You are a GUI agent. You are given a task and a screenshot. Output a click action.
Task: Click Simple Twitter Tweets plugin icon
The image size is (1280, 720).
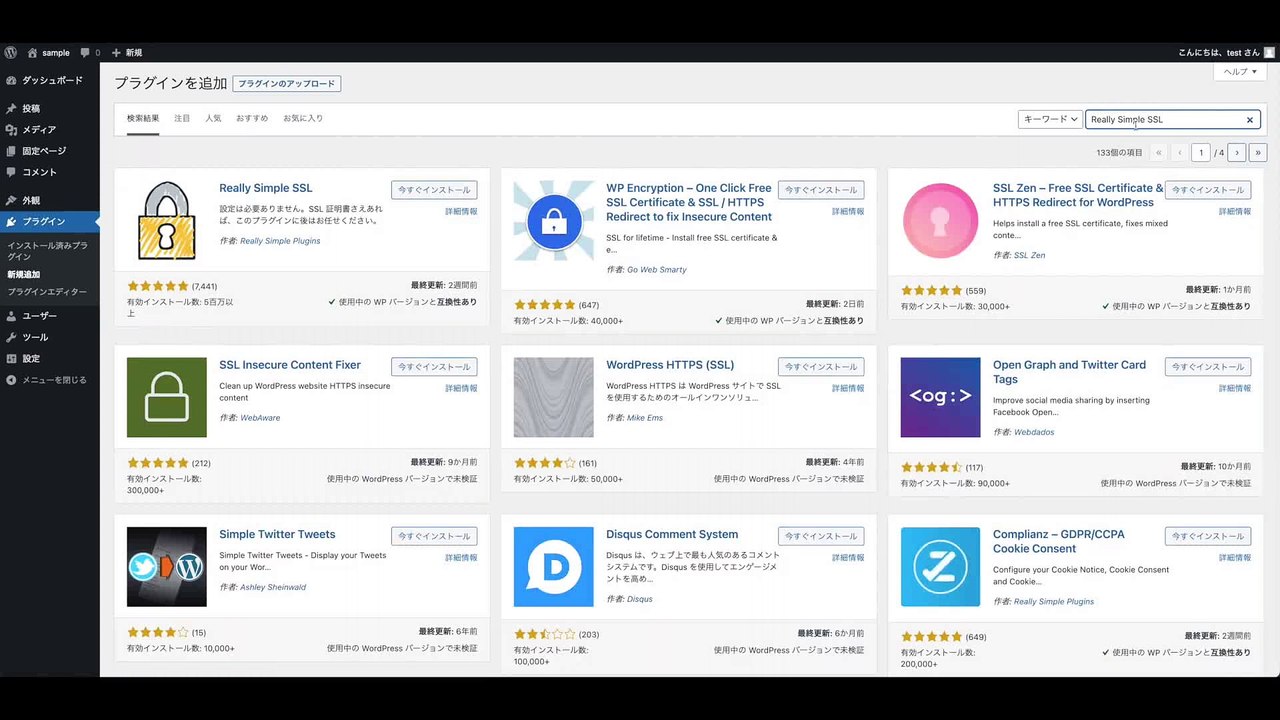pyautogui.click(x=167, y=567)
